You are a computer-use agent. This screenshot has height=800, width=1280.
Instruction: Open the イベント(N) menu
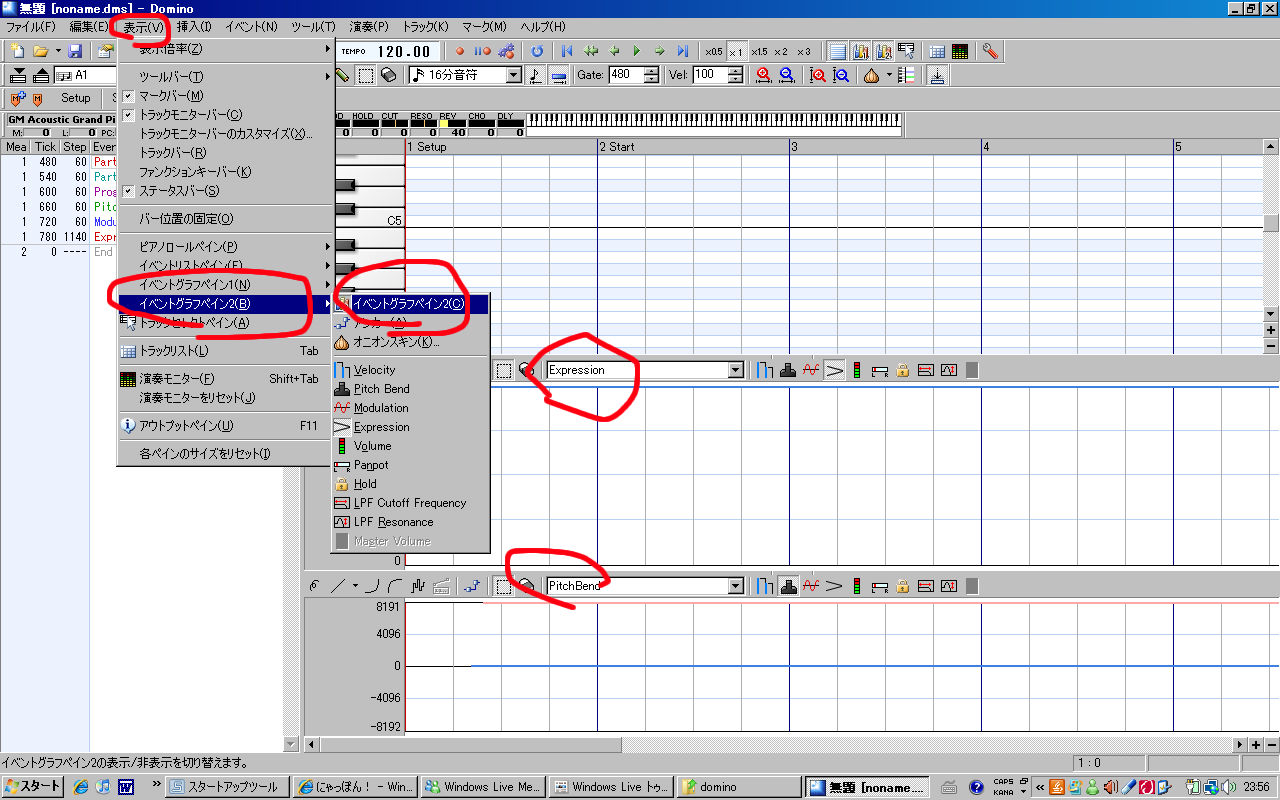click(x=251, y=26)
